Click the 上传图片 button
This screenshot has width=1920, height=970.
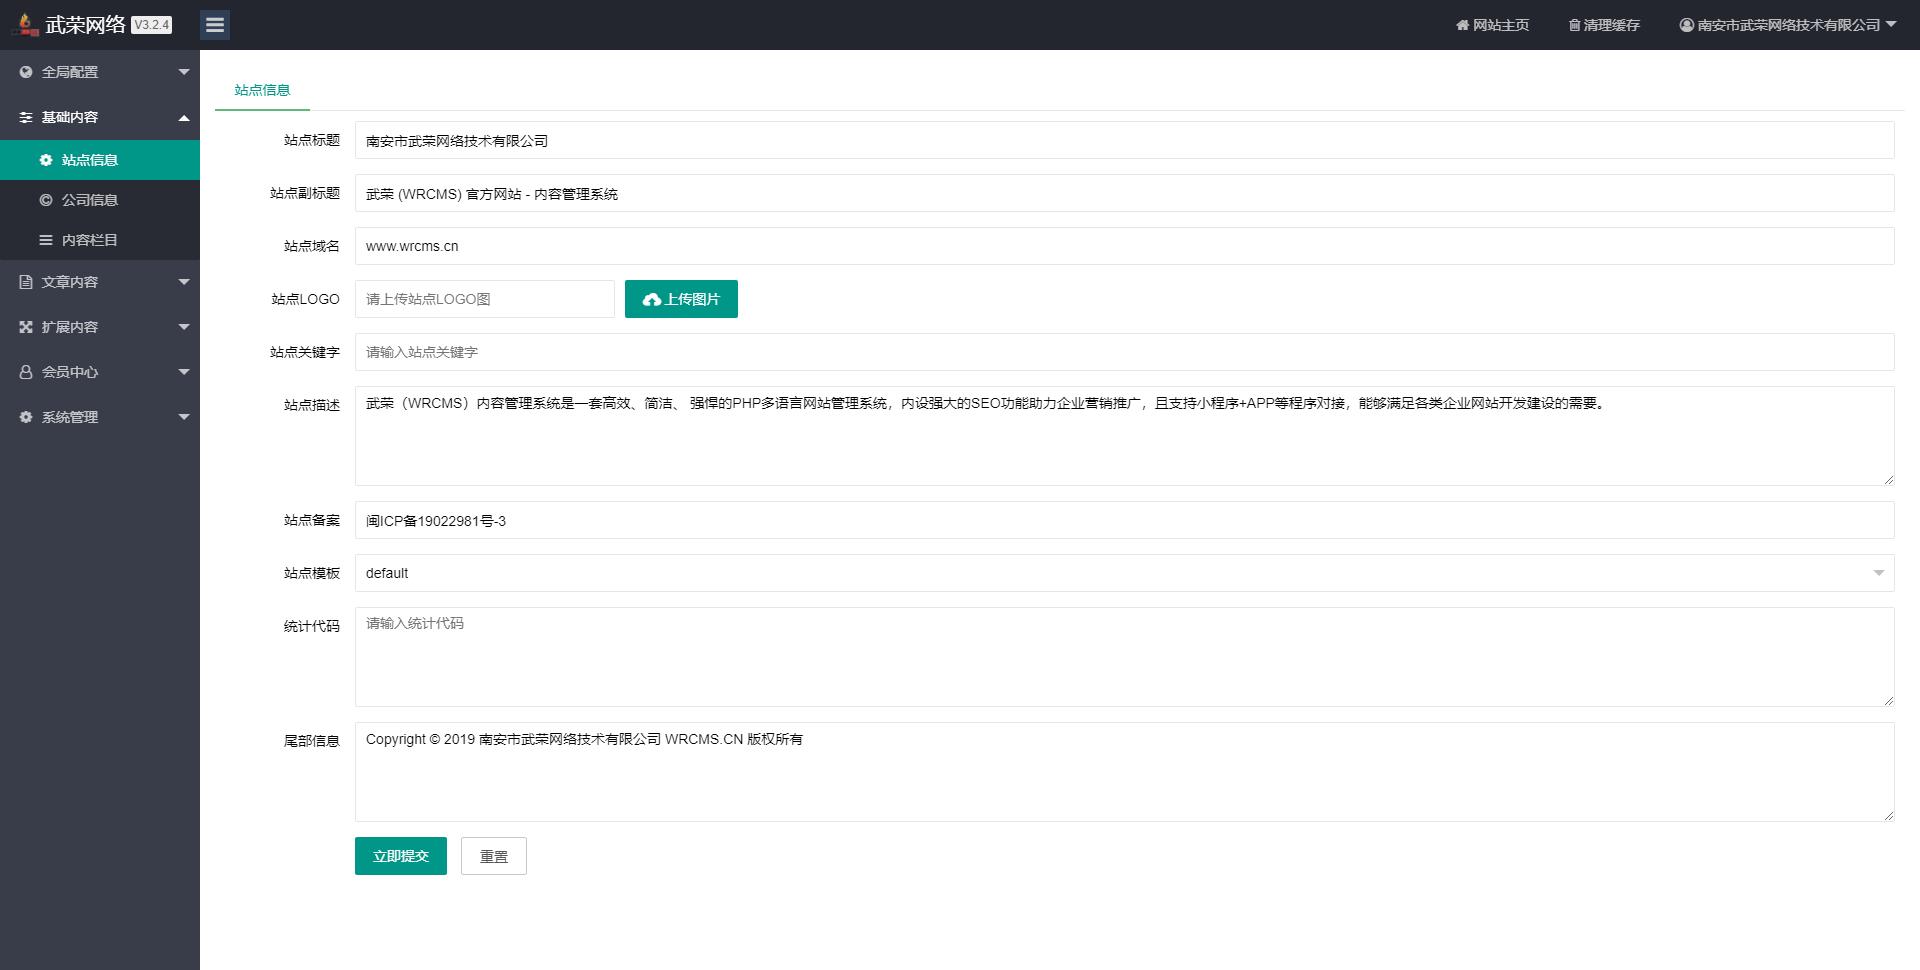click(x=681, y=299)
